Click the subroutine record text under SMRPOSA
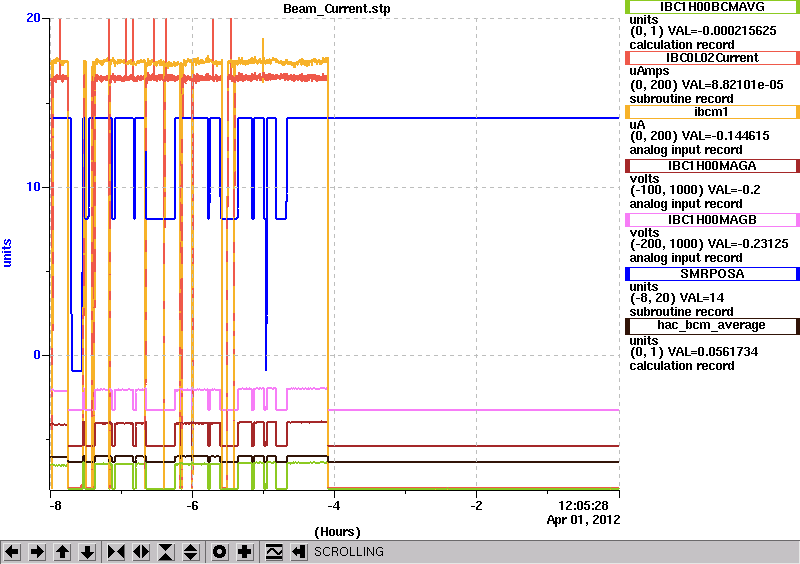The image size is (800, 564). click(x=682, y=312)
